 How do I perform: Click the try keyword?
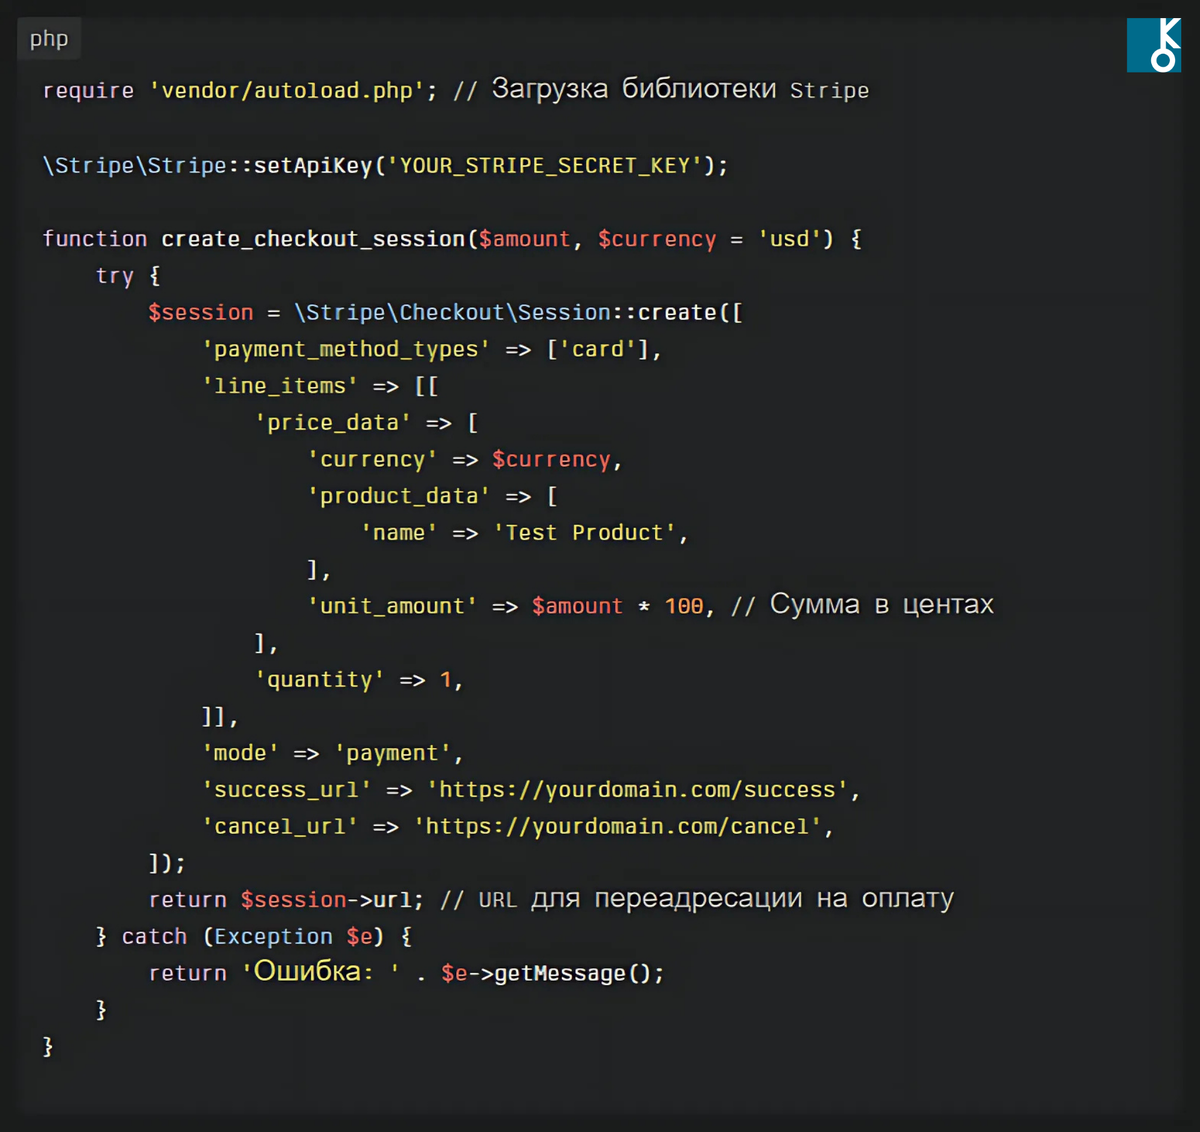click(114, 276)
